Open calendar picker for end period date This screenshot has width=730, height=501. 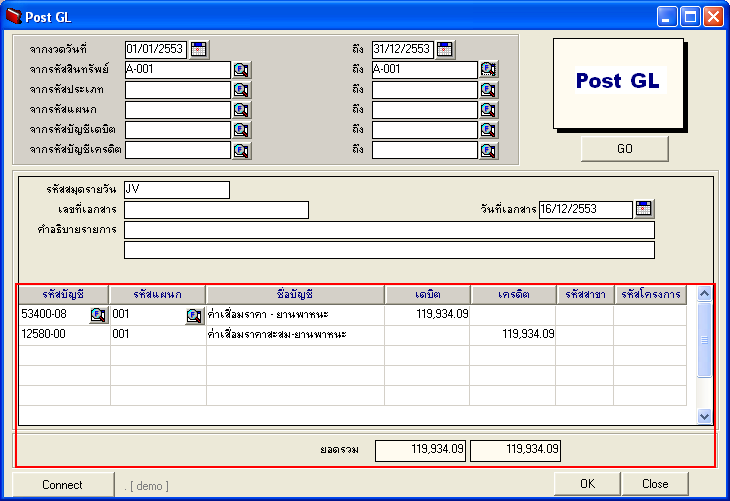(x=445, y=49)
